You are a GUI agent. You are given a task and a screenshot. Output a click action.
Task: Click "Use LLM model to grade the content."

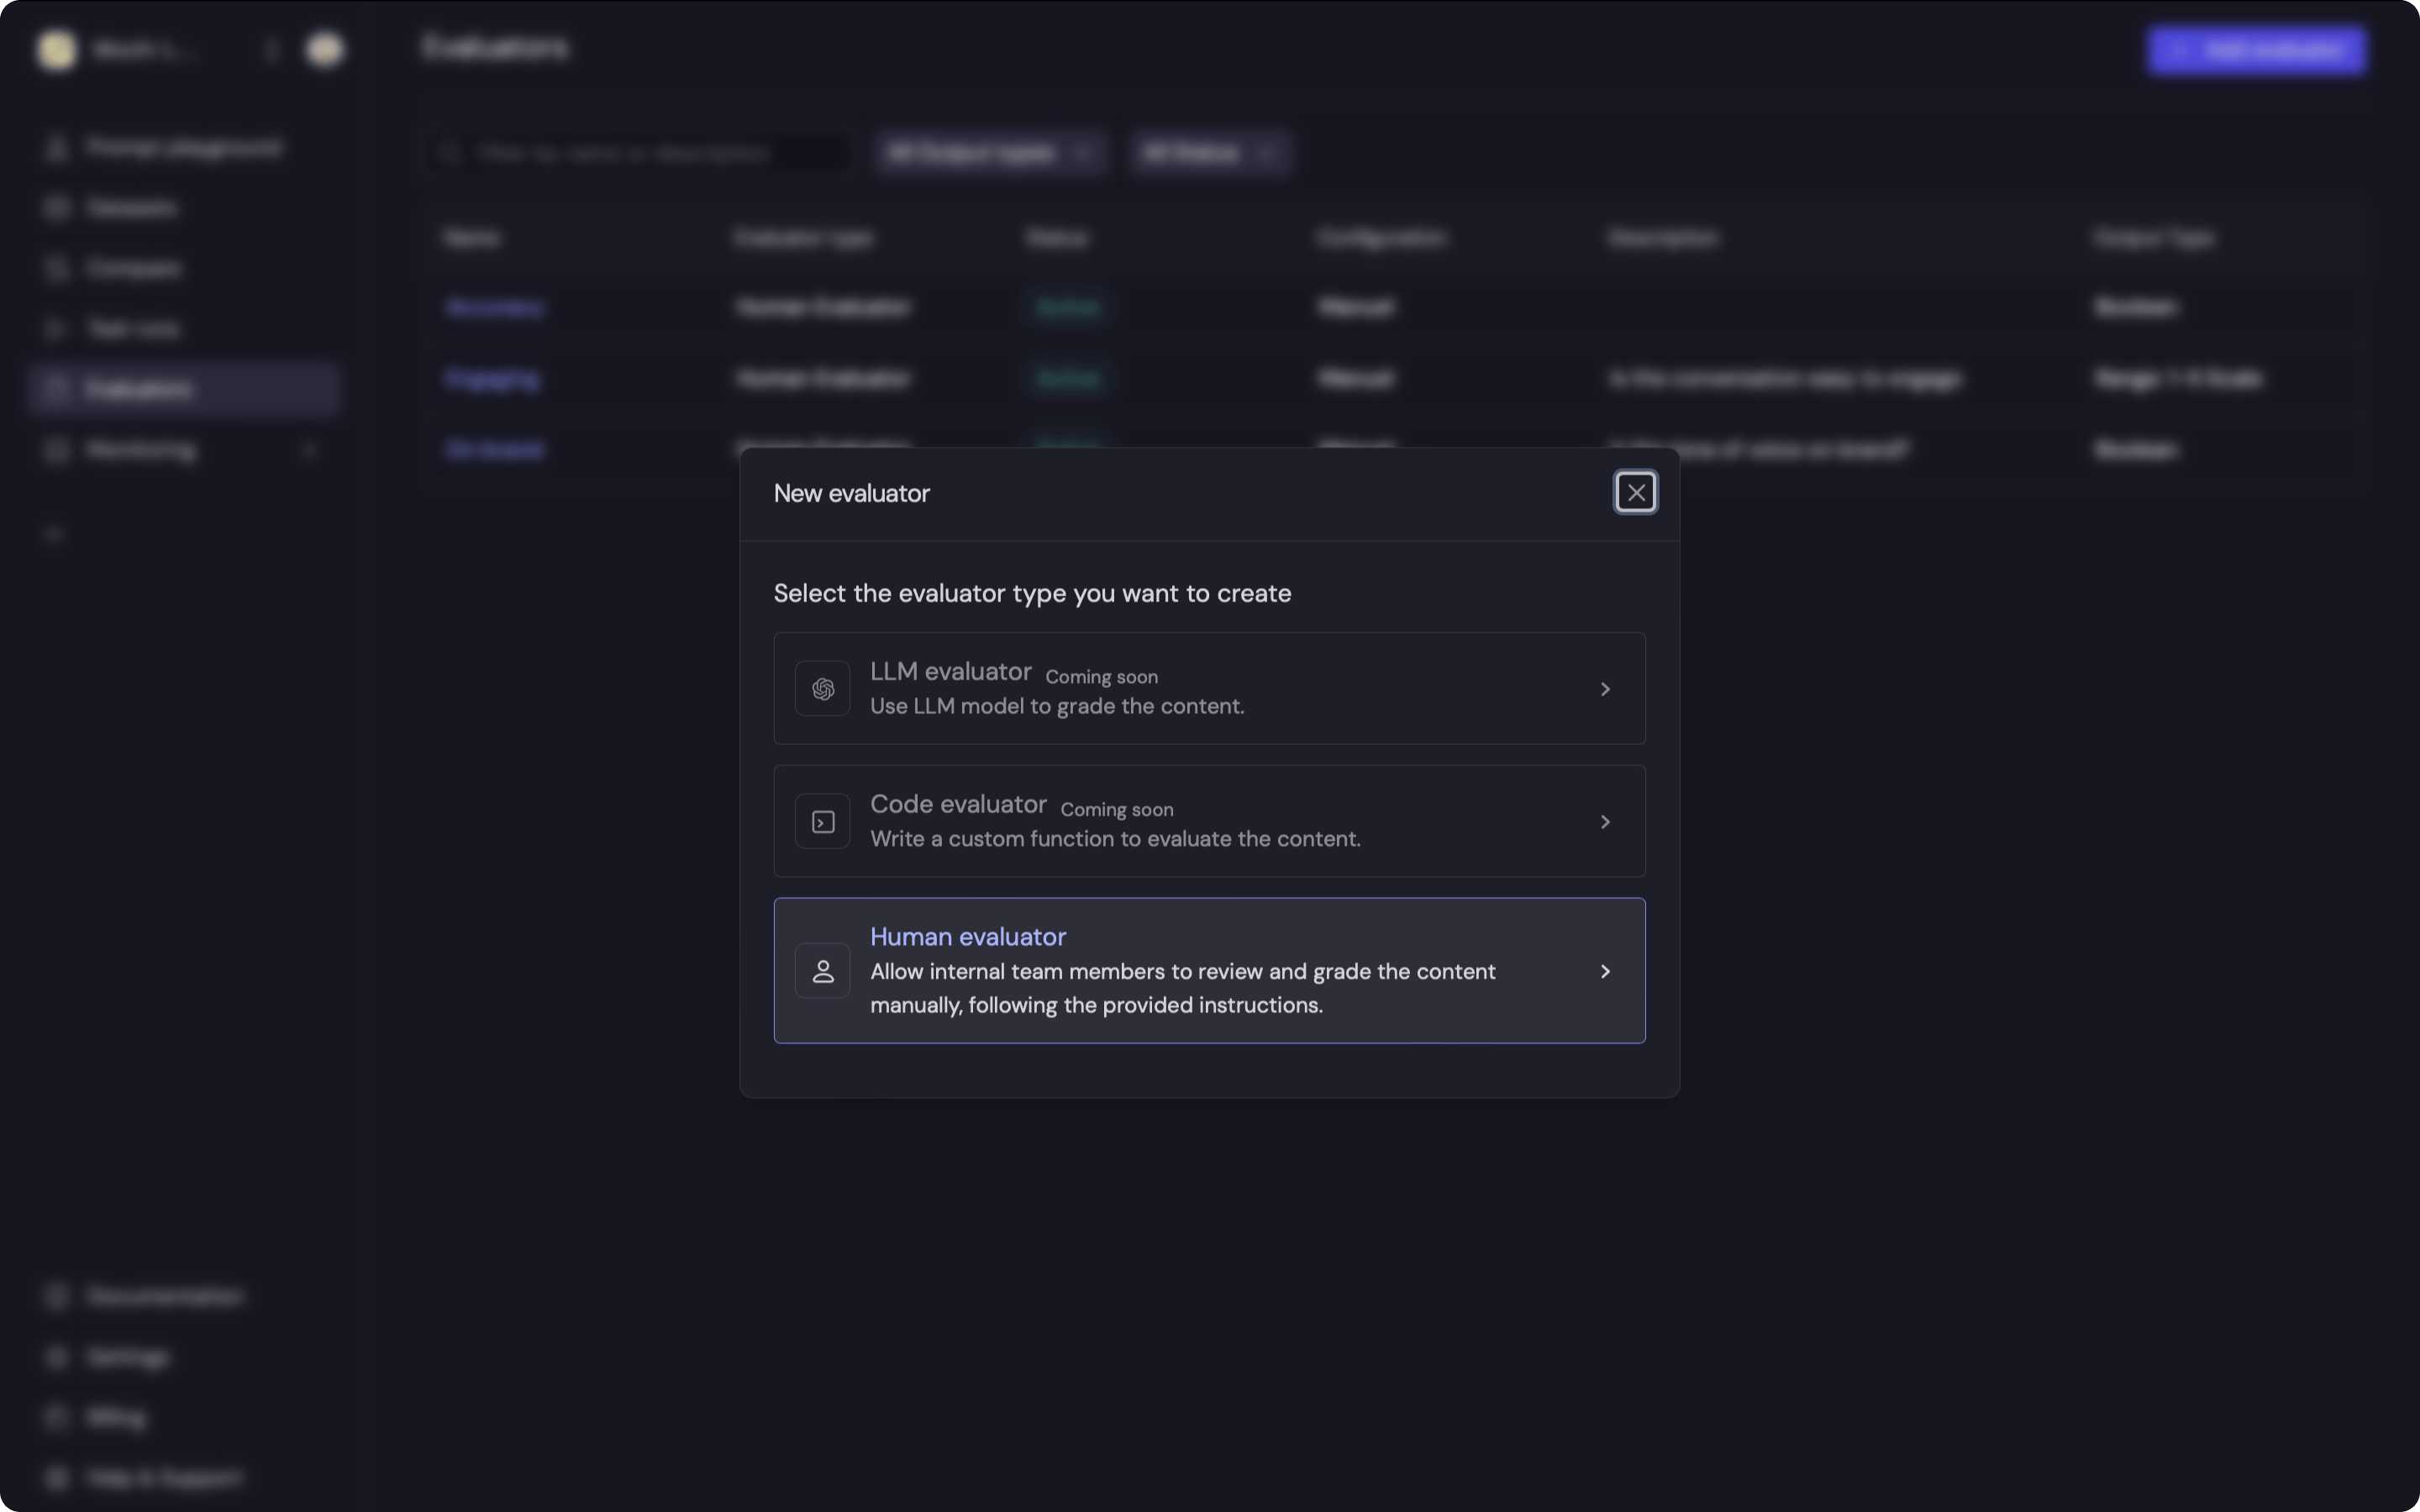click(x=1057, y=706)
